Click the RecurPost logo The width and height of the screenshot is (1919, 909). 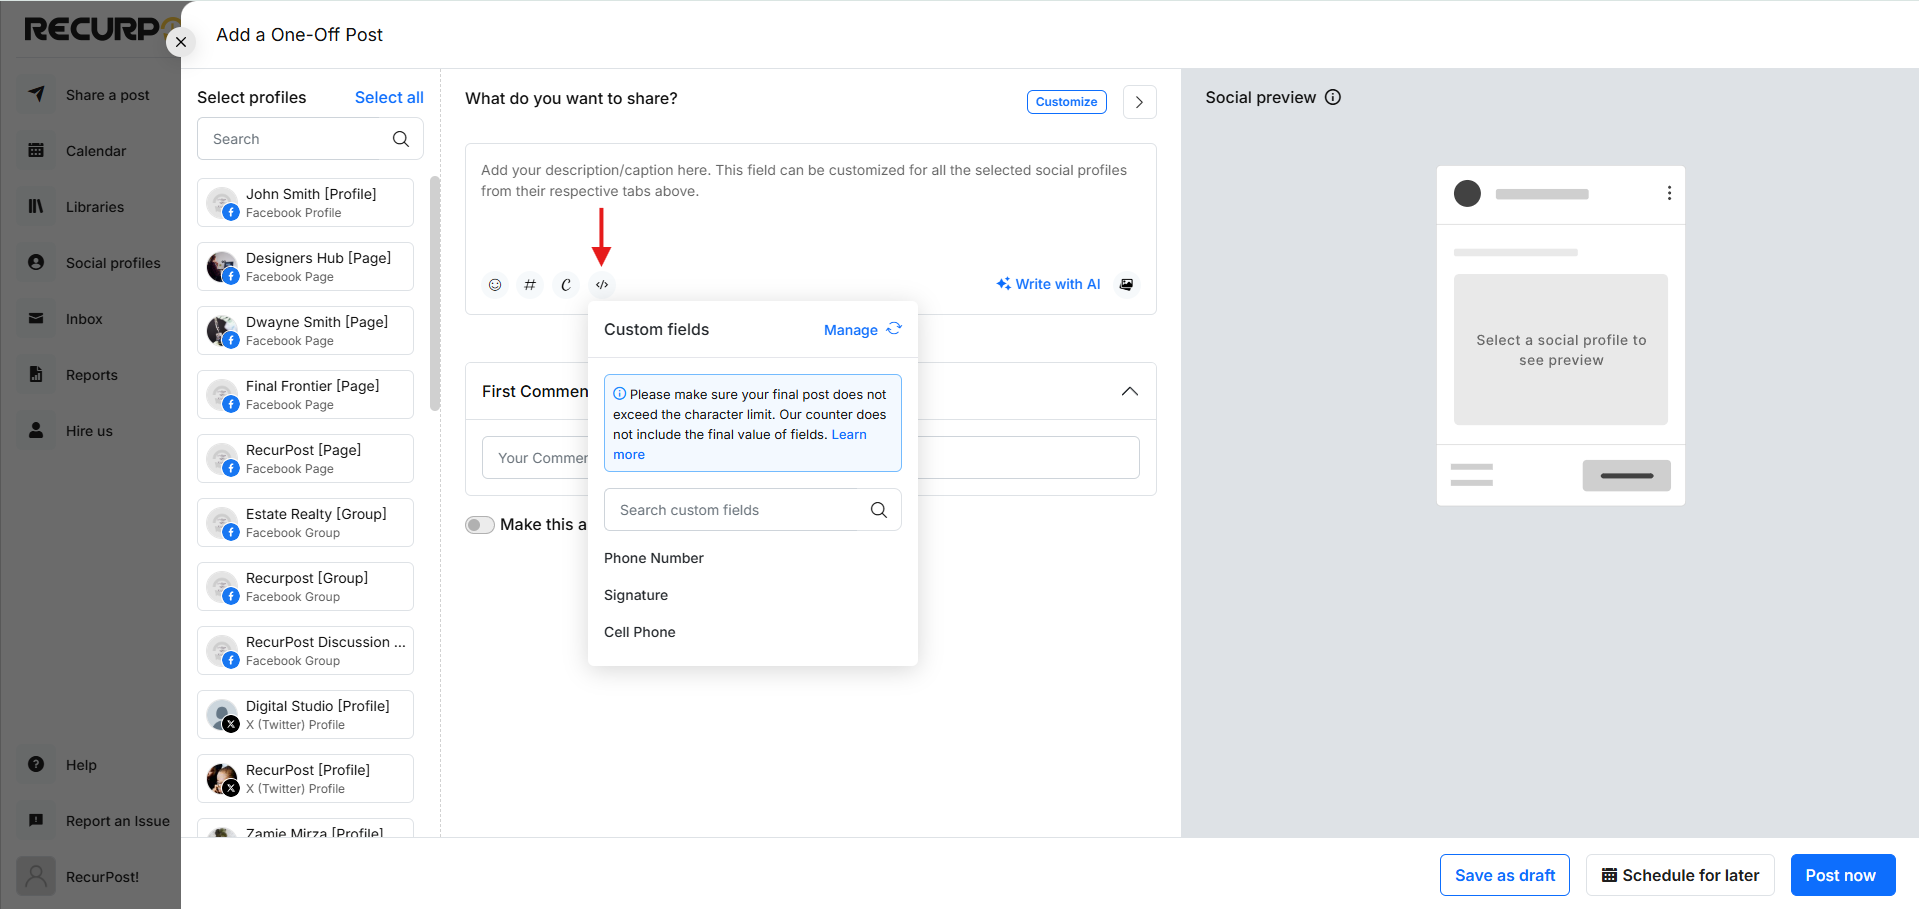pos(100,29)
